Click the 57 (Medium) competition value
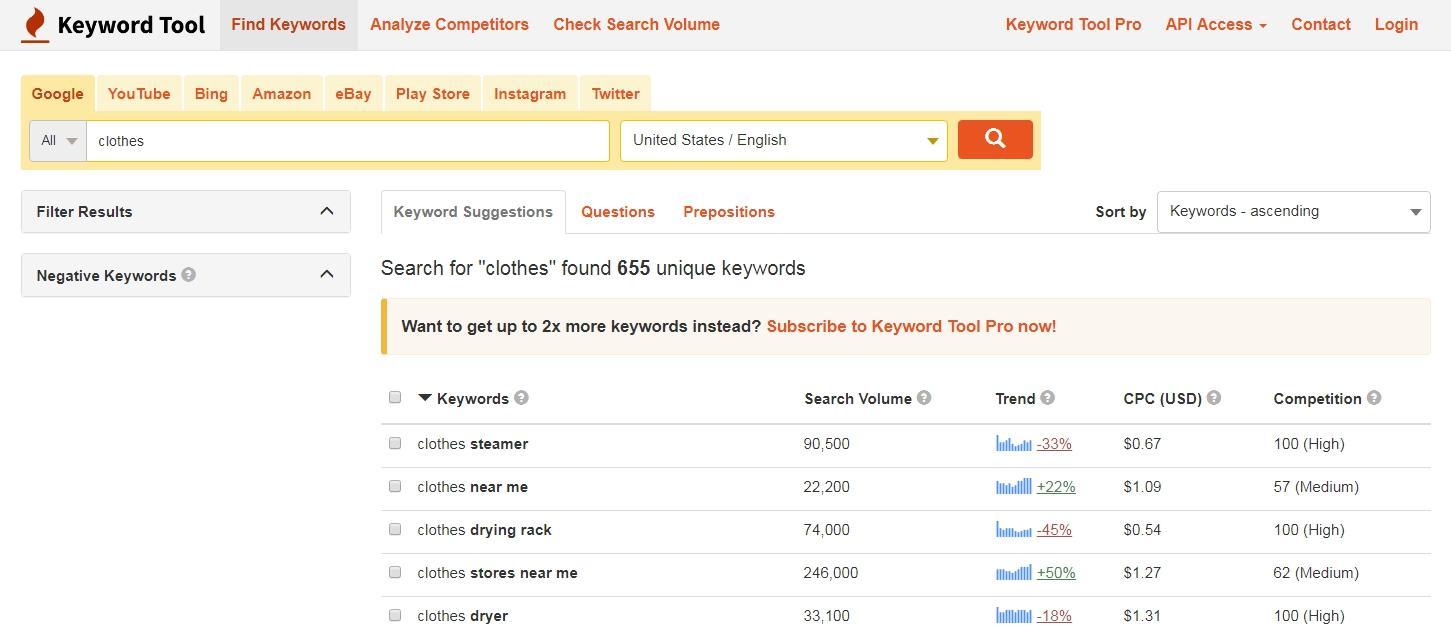The width and height of the screenshot is (1451, 639). pos(1316,487)
